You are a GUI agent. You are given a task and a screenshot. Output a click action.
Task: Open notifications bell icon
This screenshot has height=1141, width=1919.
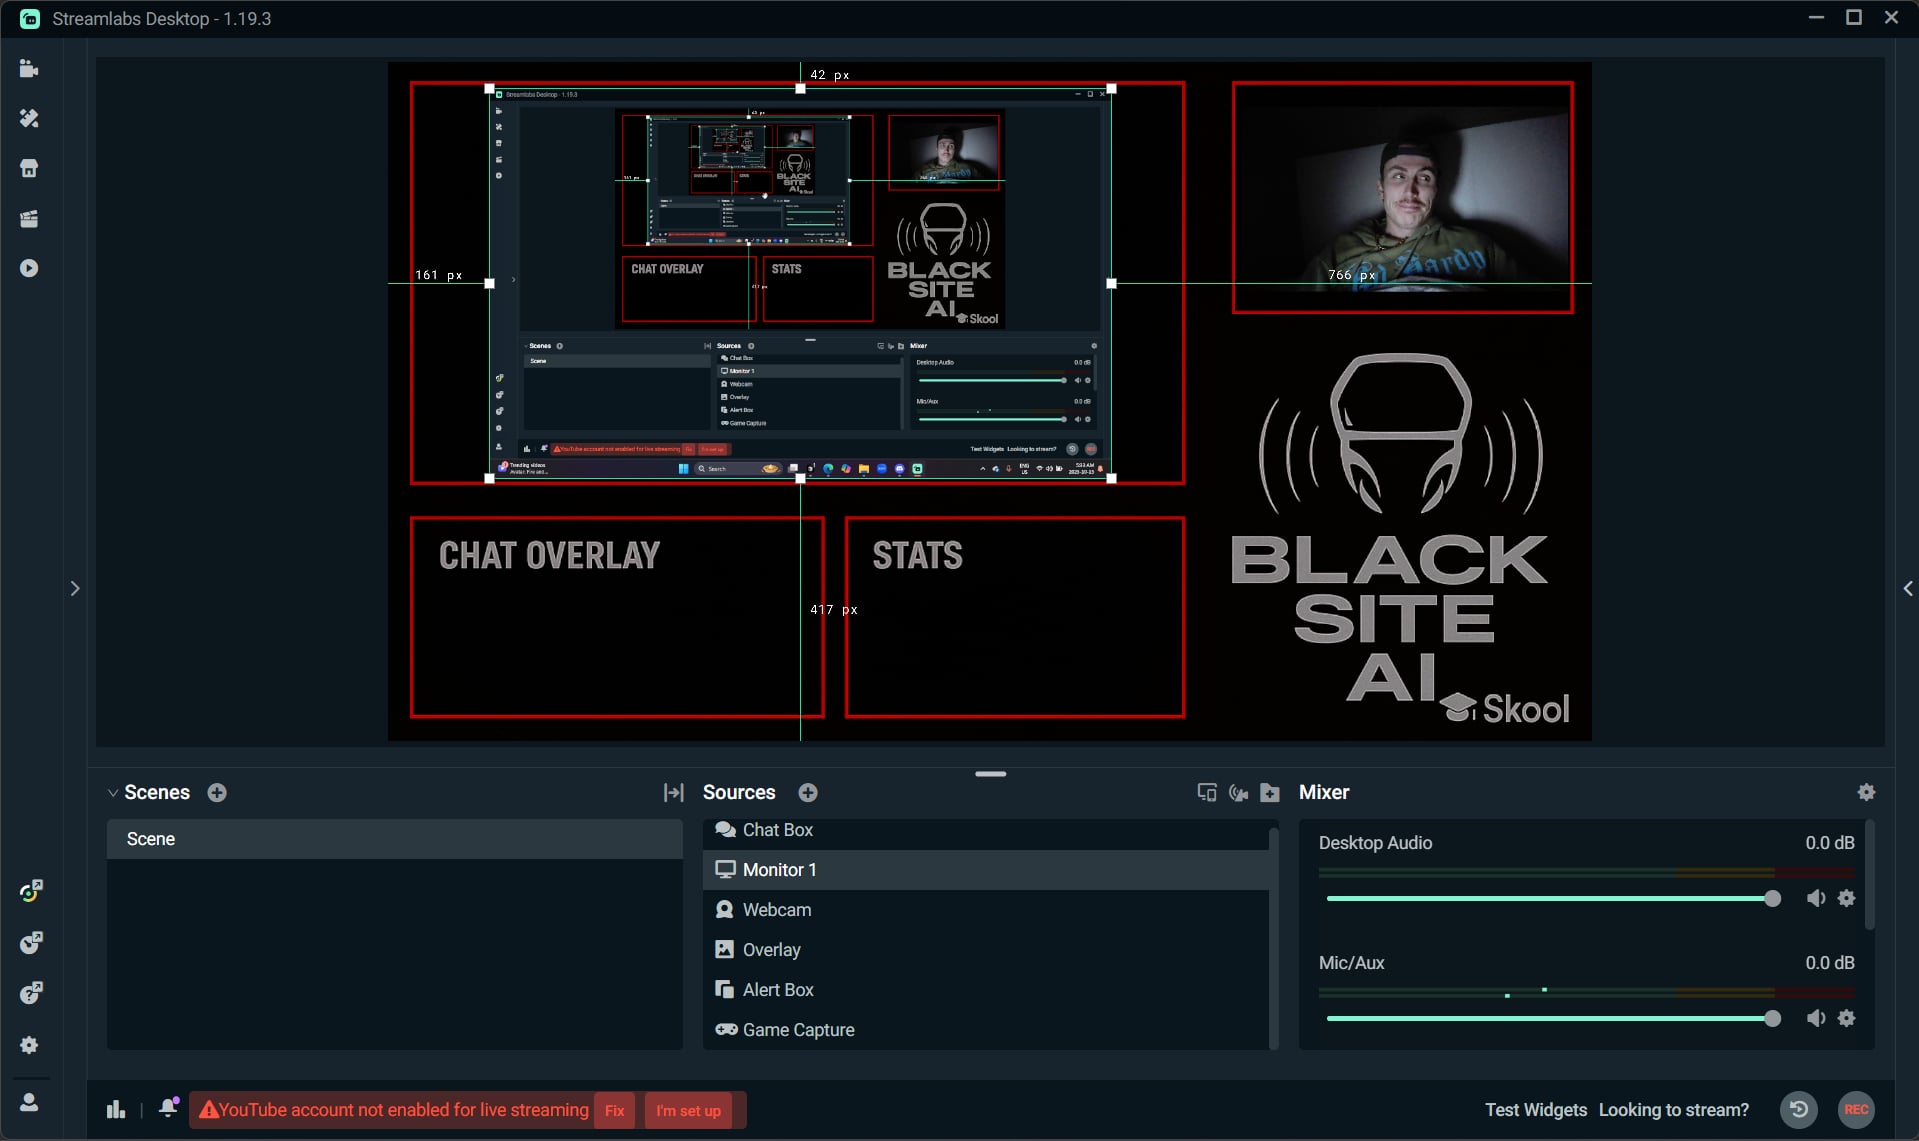168,1108
